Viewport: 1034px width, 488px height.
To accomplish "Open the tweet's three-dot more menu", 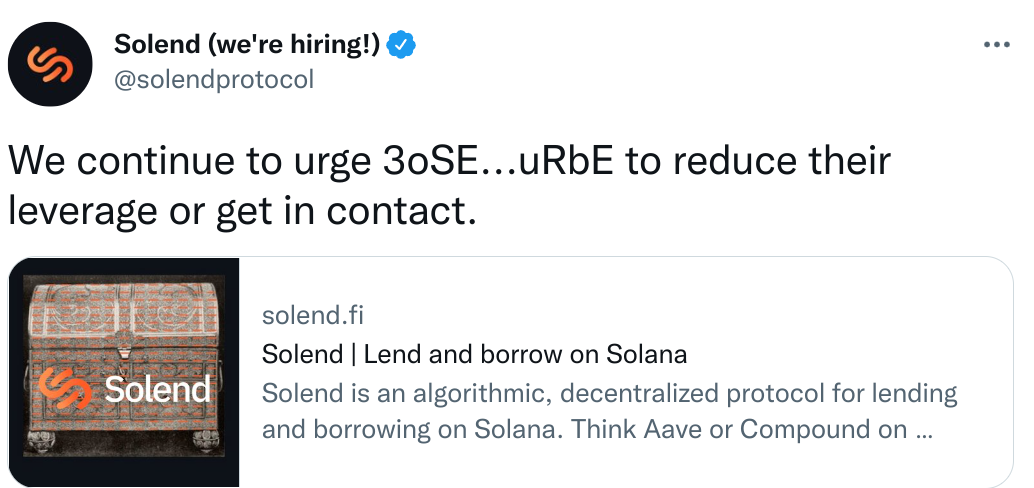I will click(998, 45).
